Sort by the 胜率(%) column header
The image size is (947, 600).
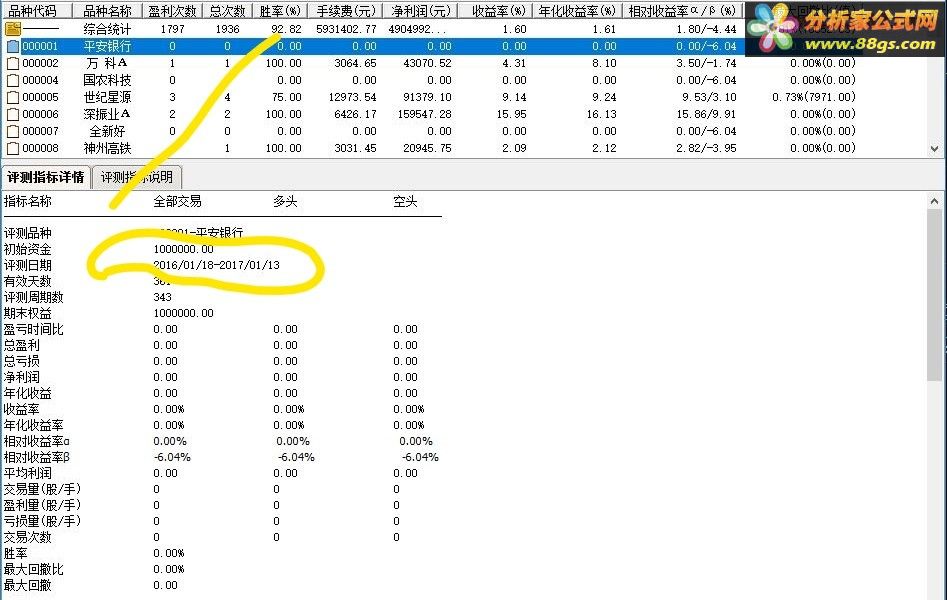[x=280, y=11]
